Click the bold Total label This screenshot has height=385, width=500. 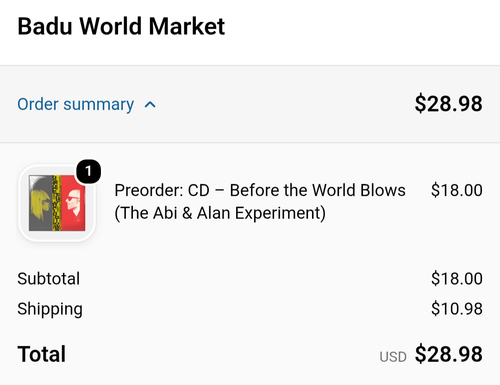click(42, 354)
